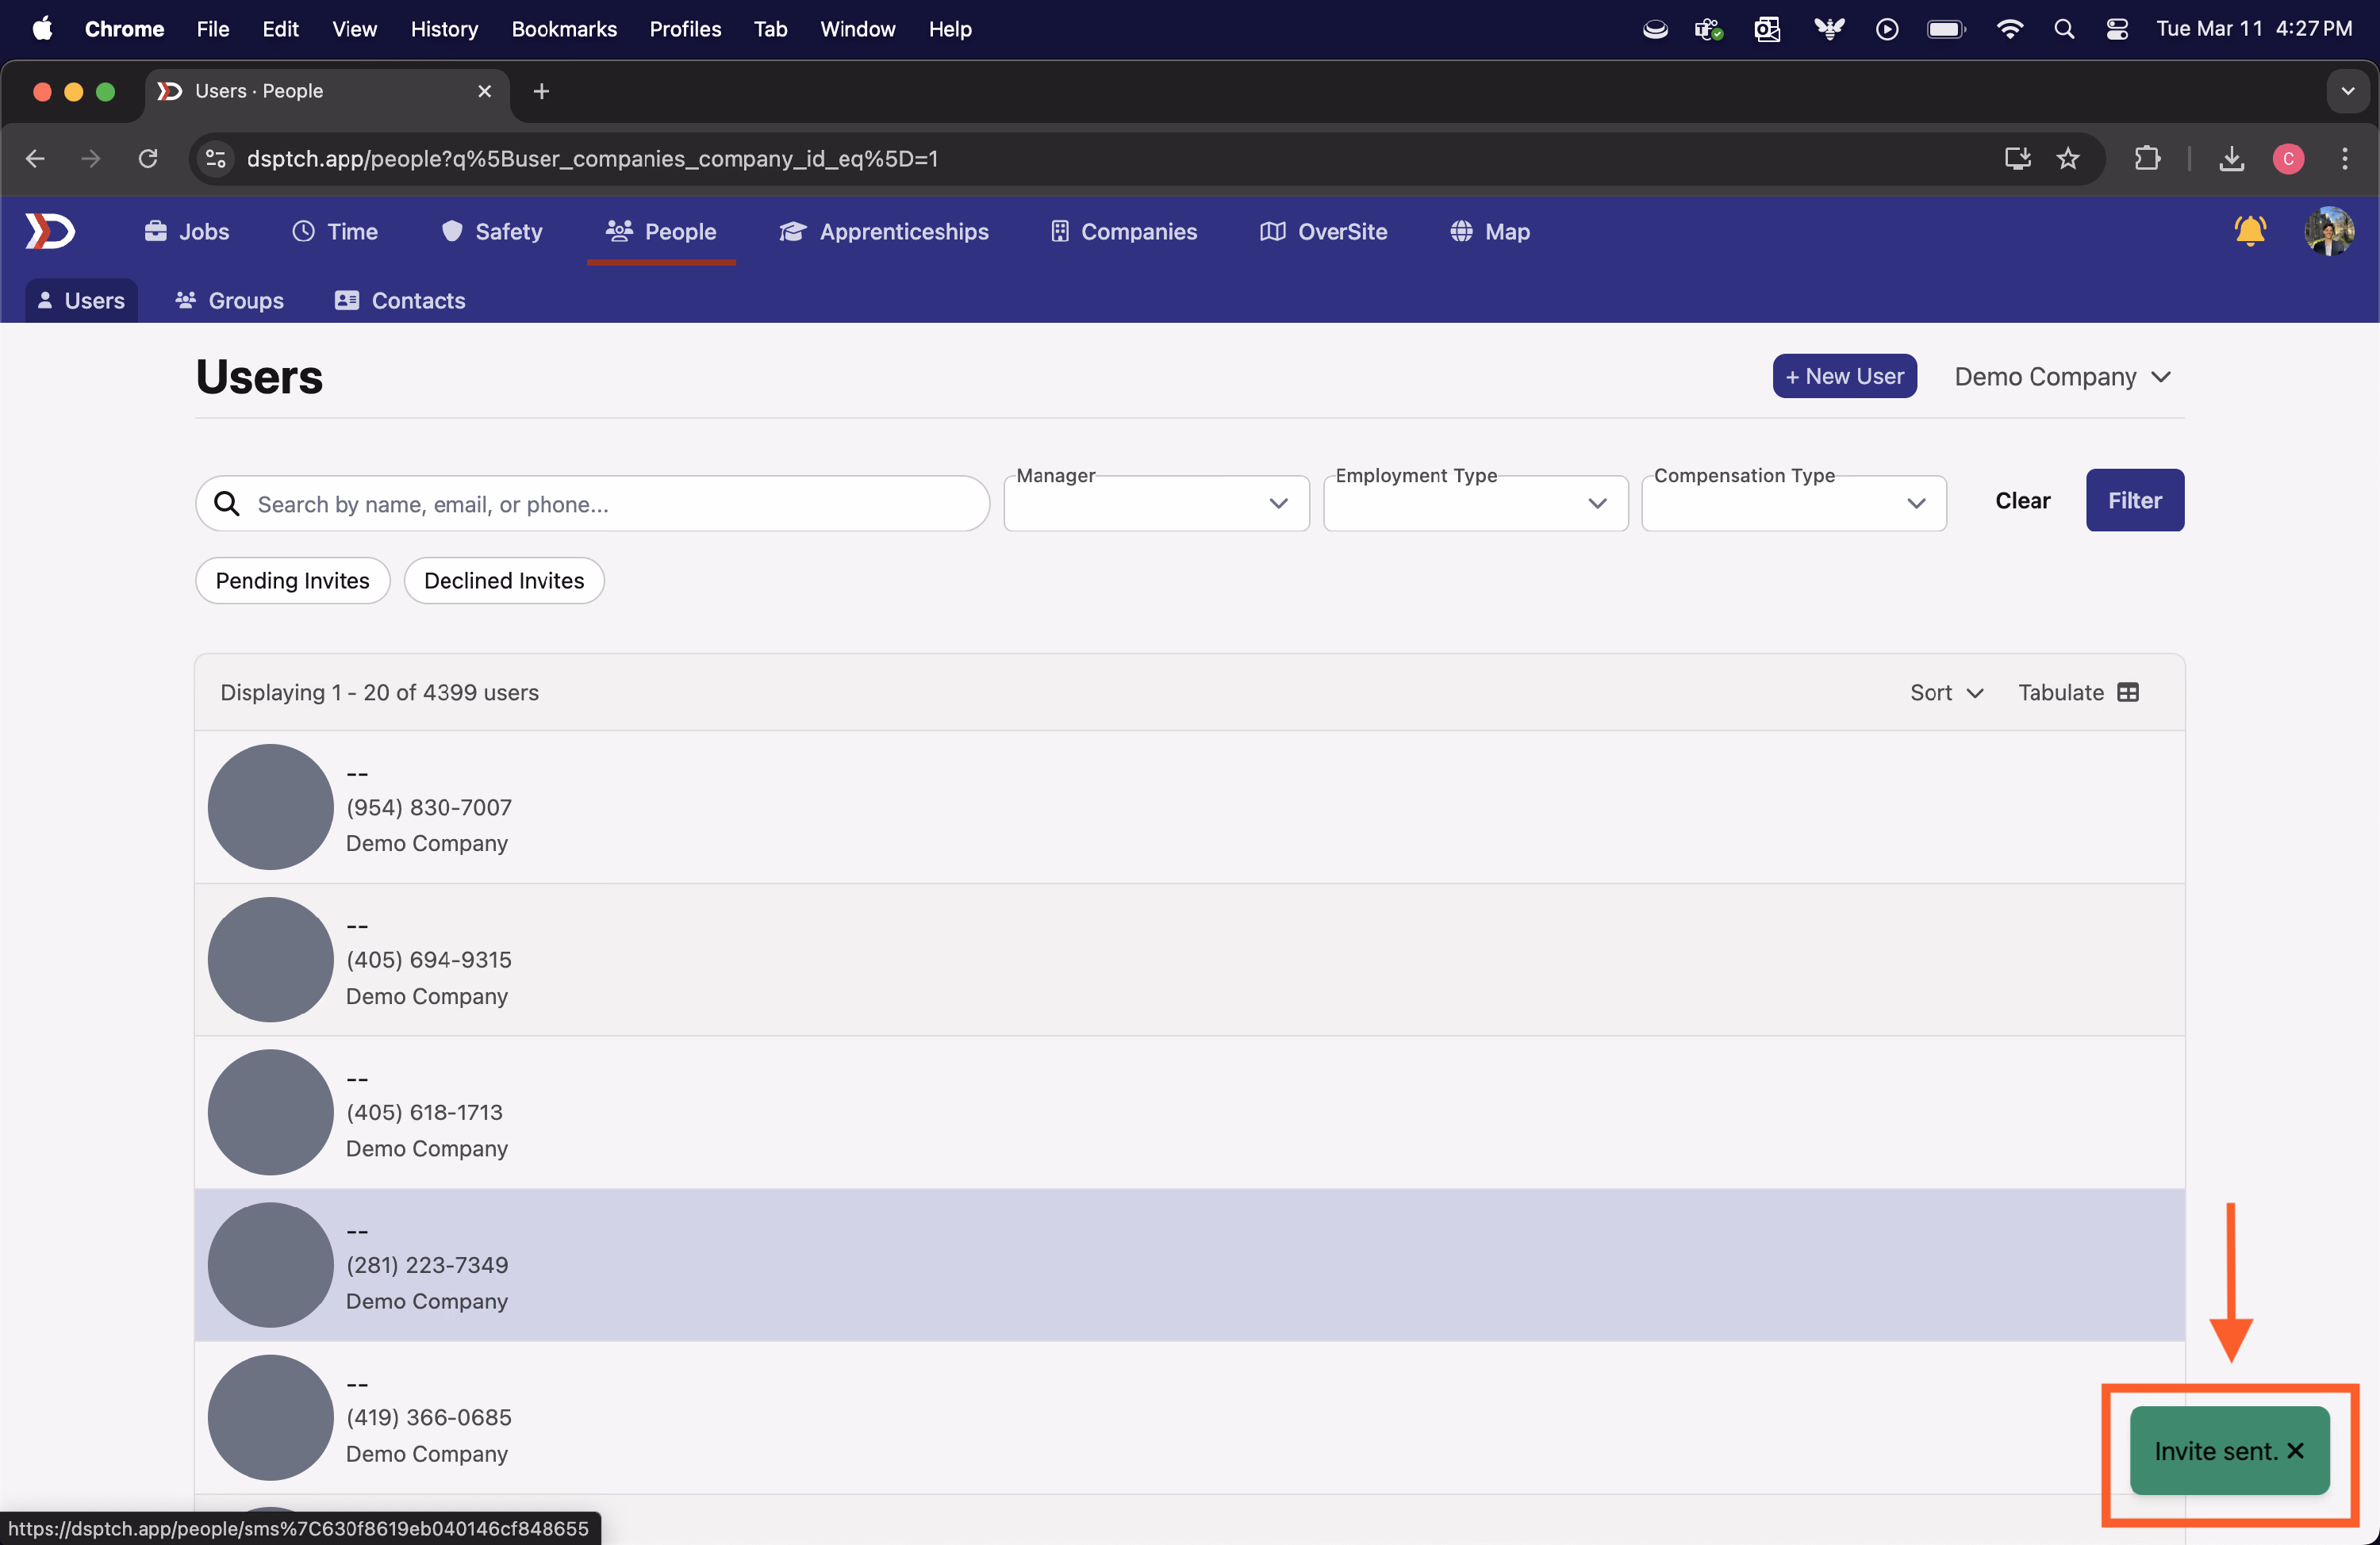Apply filters with Filter button
This screenshot has height=1545, width=2380.
pos(2134,500)
